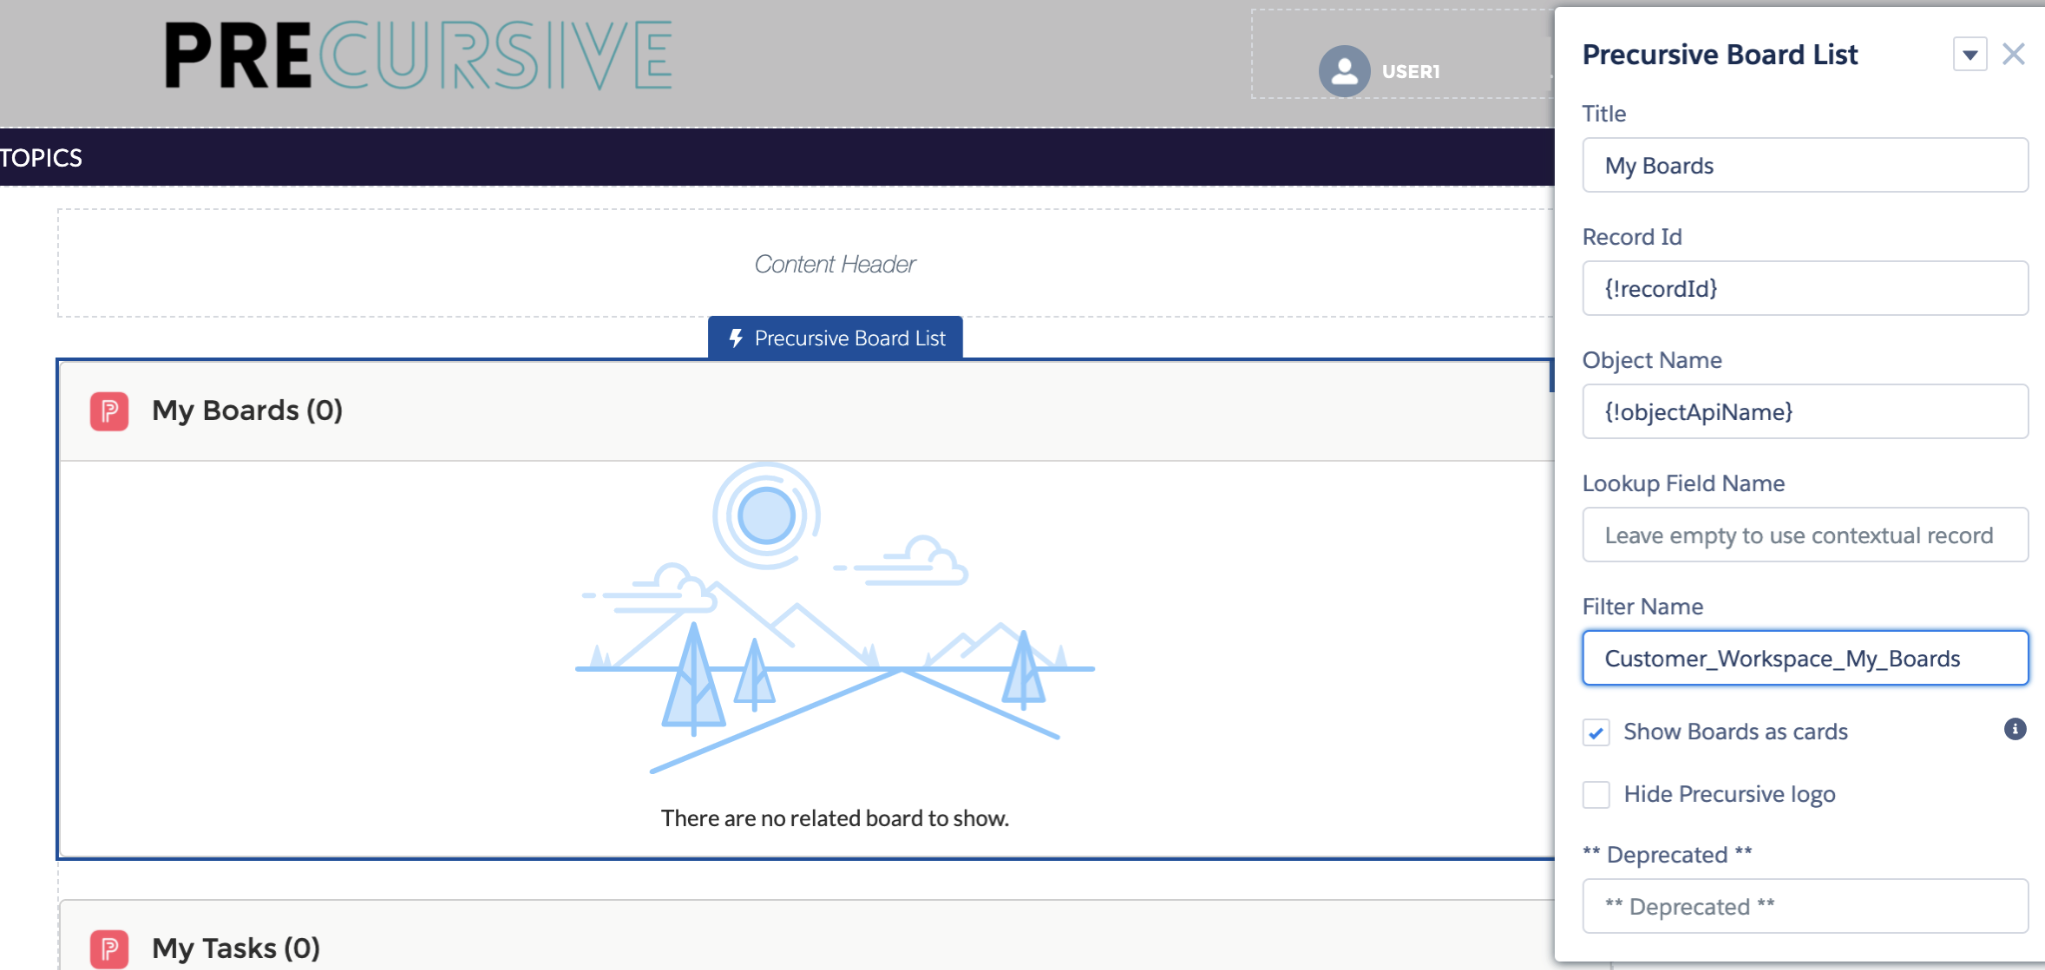Click the user avatar icon
Image resolution: width=2045 pixels, height=970 pixels.
point(1344,71)
